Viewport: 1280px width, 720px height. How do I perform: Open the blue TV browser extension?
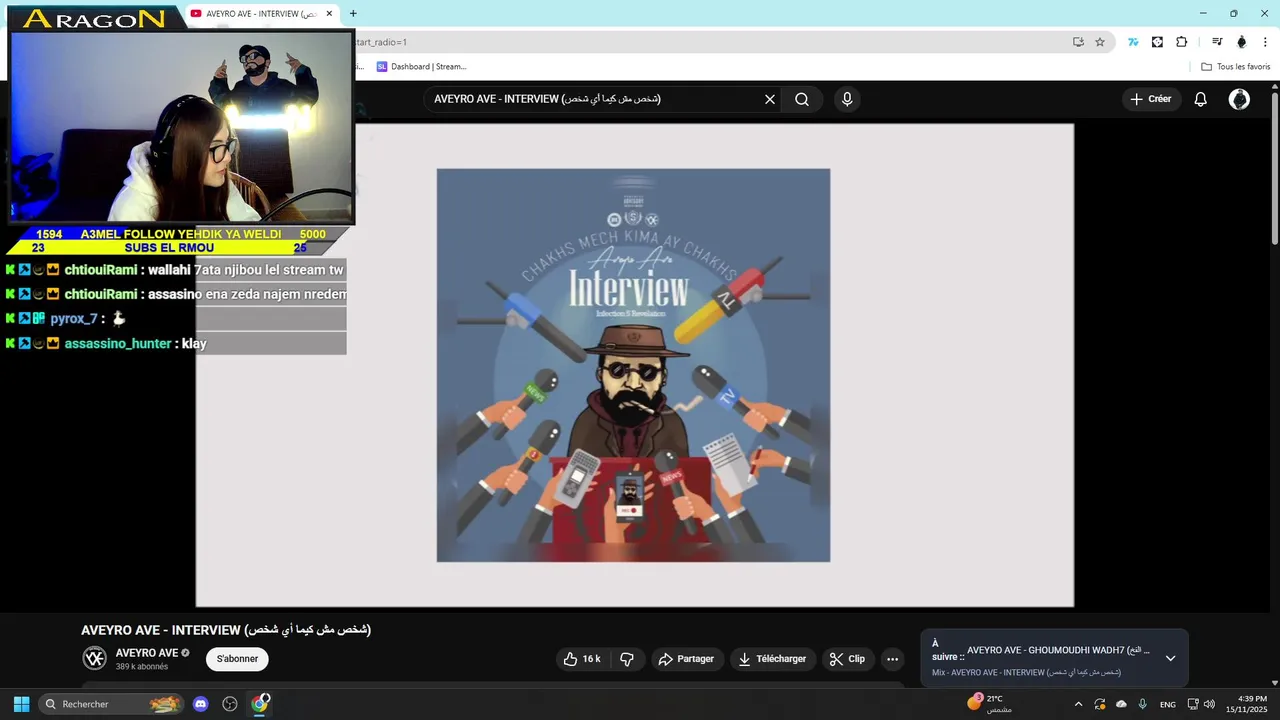tap(1133, 42)
